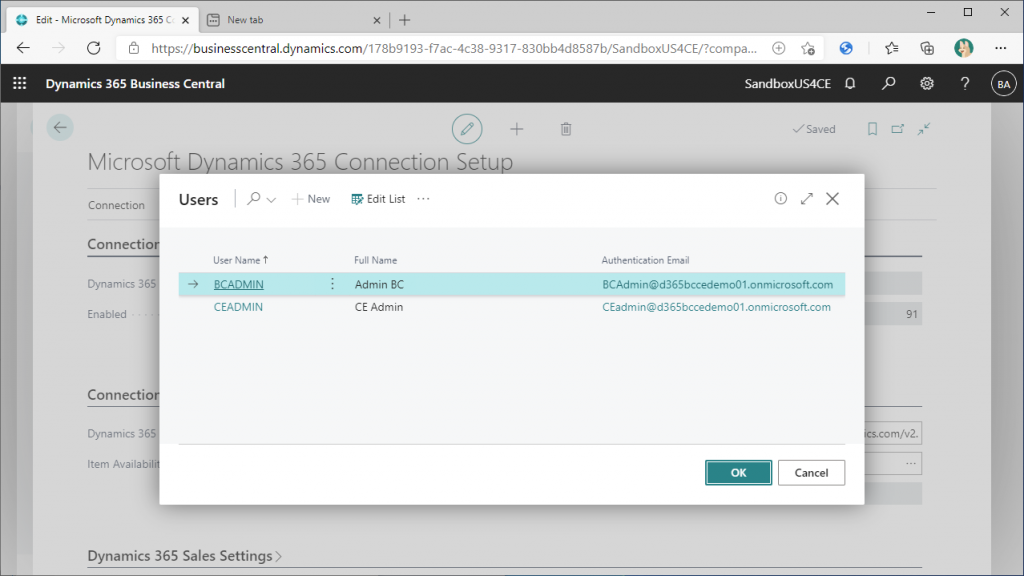
Task: Open the help question mark icon
Action: click(x=965, y=84)
